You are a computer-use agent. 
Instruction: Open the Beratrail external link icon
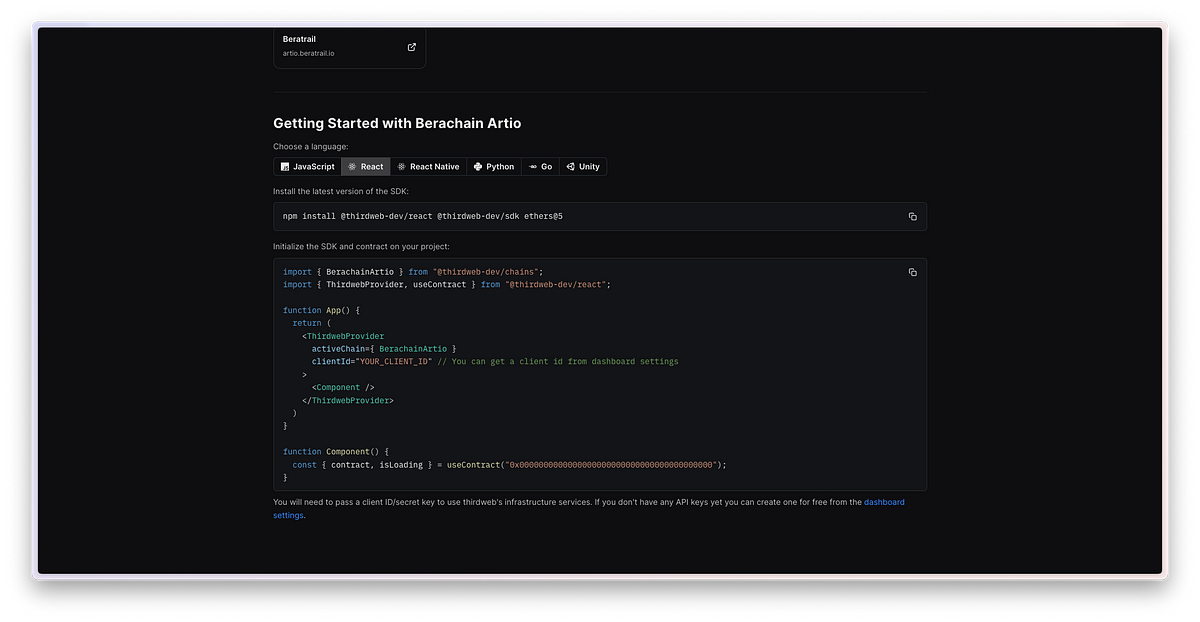412,46
